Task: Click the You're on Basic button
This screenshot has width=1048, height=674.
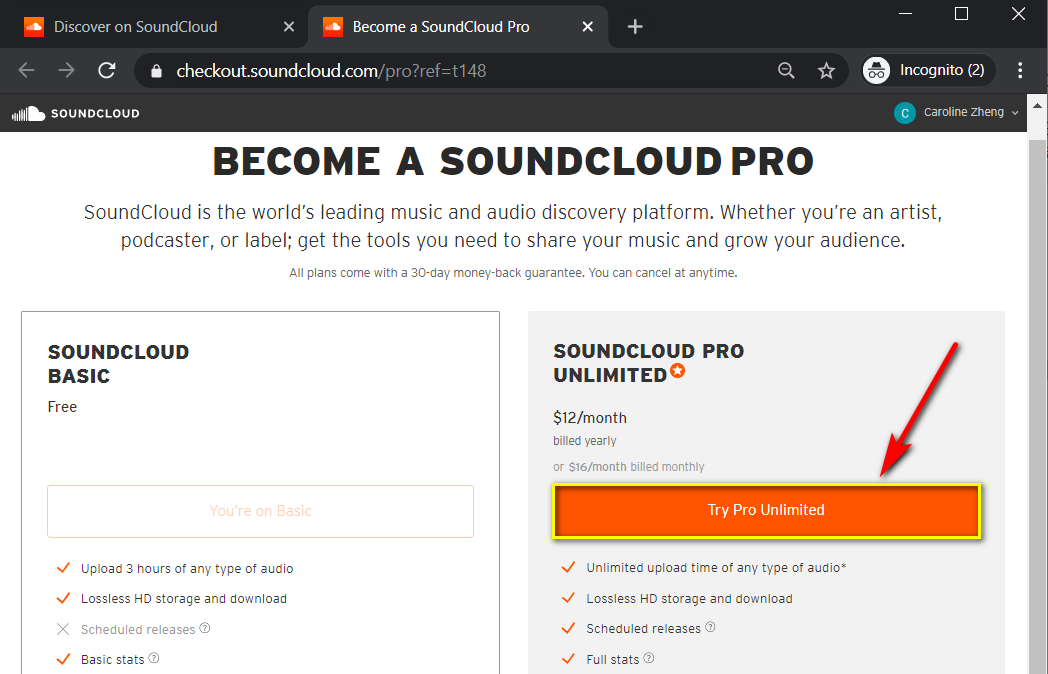Action: 260,511
